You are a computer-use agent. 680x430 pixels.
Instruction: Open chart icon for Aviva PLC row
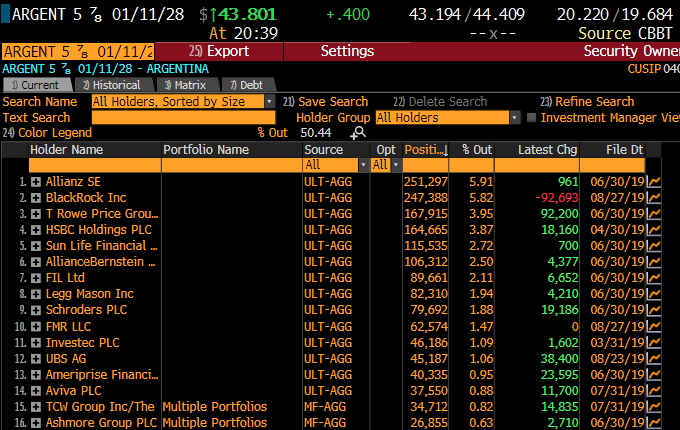pos(654,391)
